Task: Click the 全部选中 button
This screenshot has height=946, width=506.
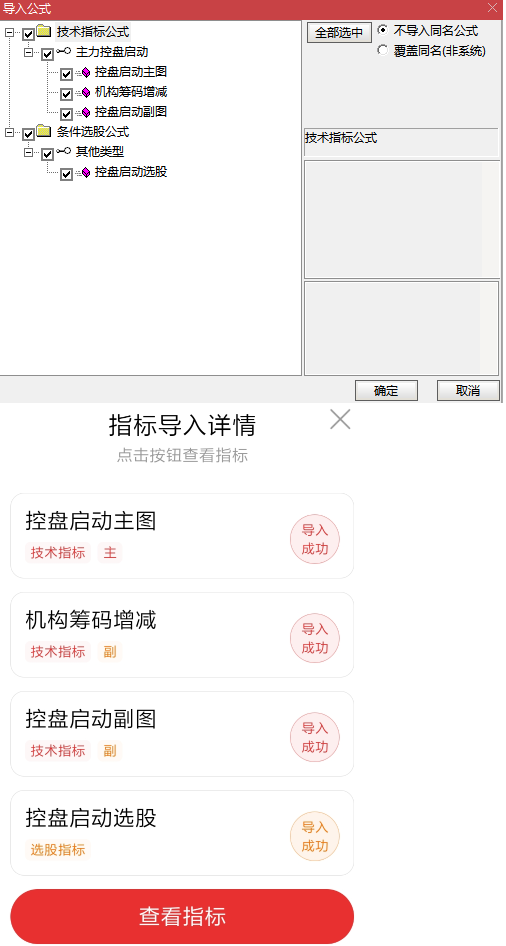Action: pos(339,33)
